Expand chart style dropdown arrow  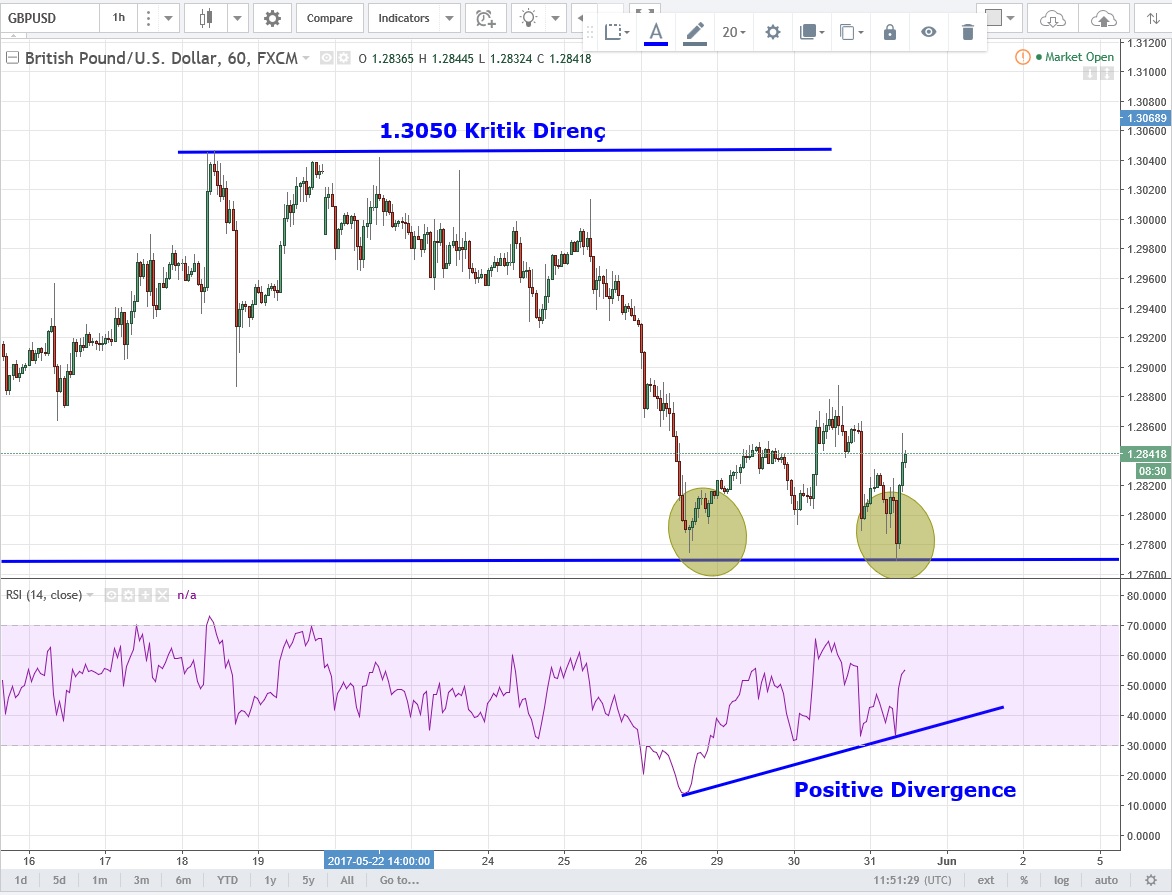(x=237, y=18)
